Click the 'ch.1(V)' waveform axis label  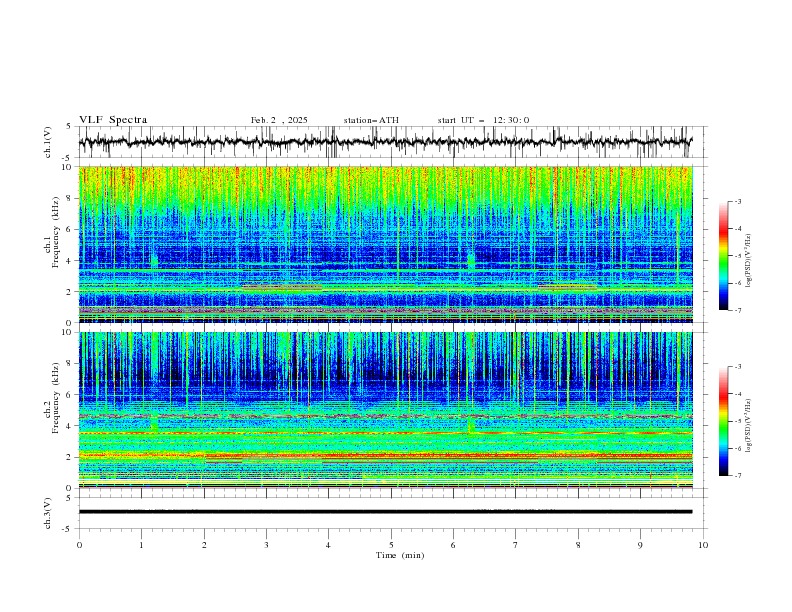(48, 142)
